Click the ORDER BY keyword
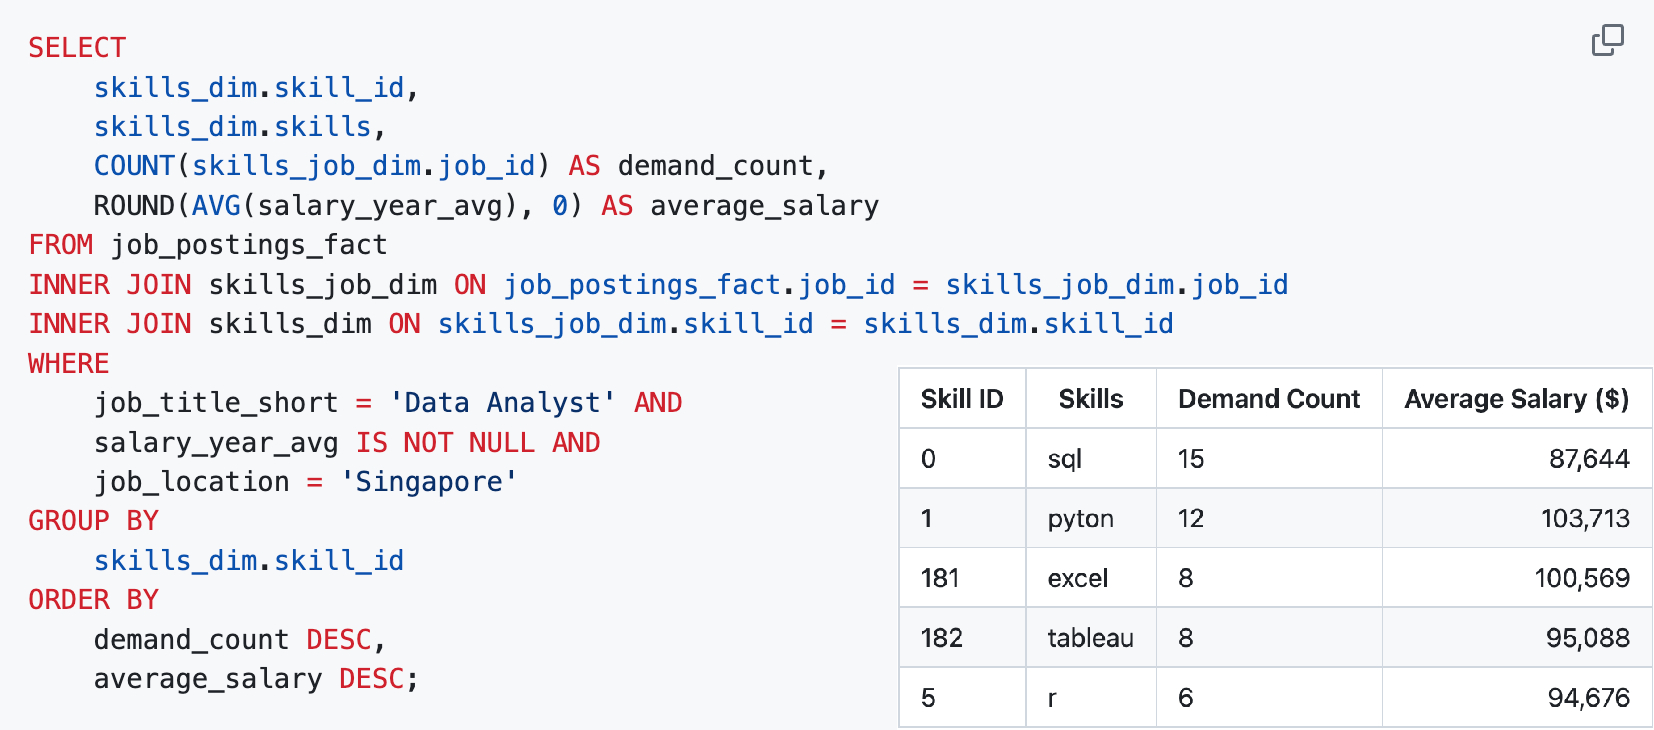The width and height of the screenshot is (1654, 730). [93, 600]
